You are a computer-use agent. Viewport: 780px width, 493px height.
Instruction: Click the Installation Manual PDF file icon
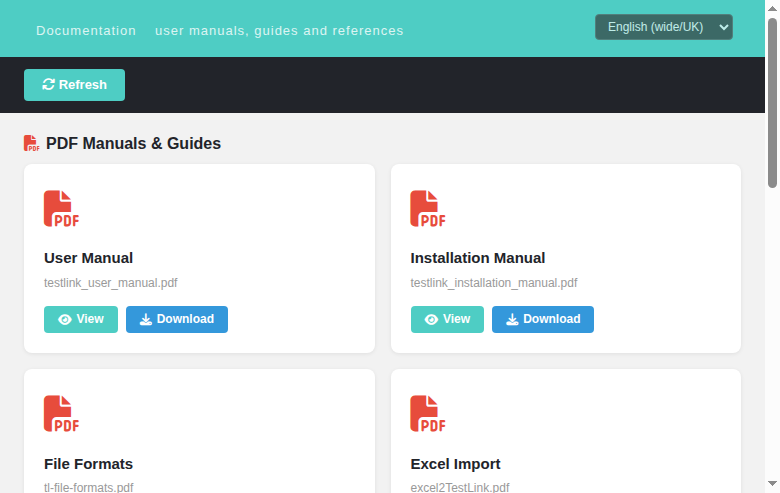(x=428, y=208)
